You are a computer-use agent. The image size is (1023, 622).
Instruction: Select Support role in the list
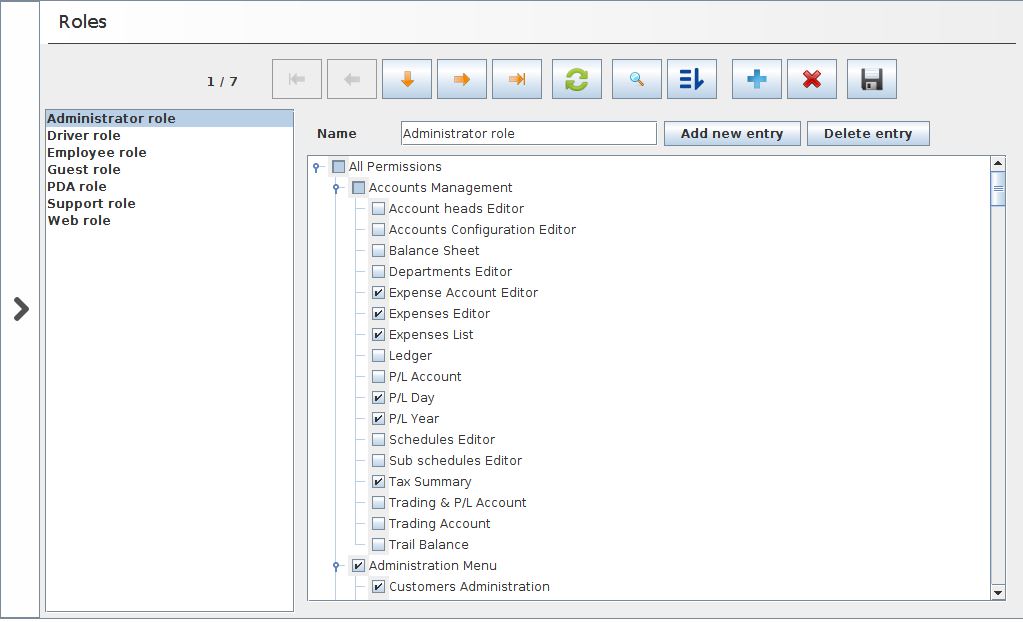[x=91, y=204]
